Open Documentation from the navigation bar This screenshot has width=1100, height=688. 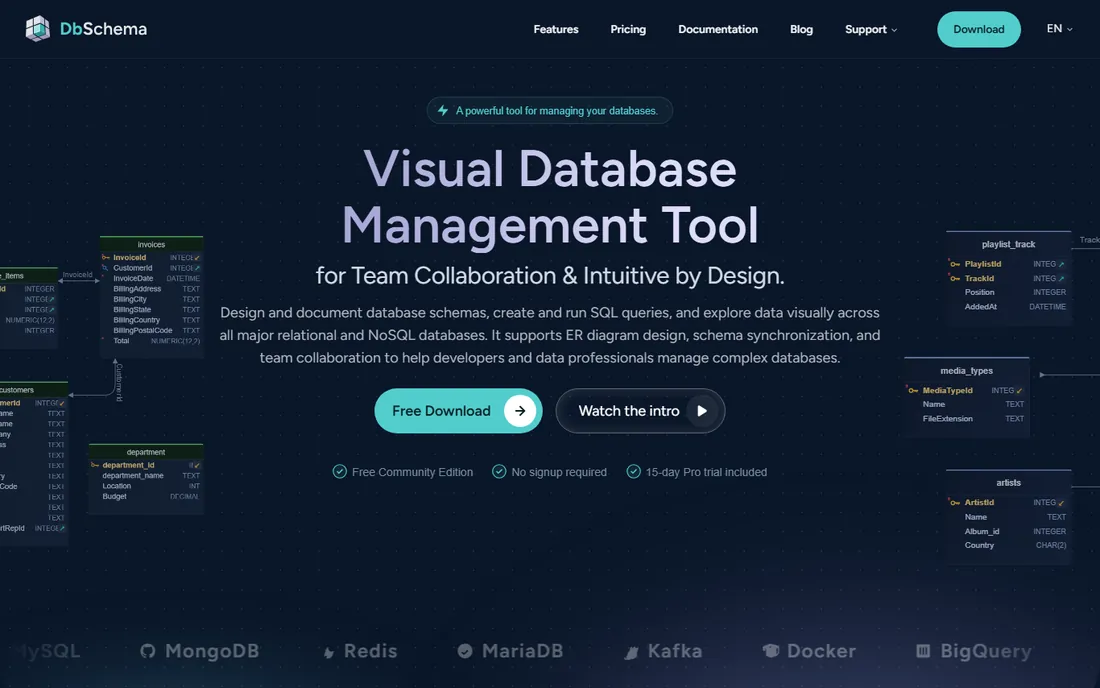(x=718, y=29)
